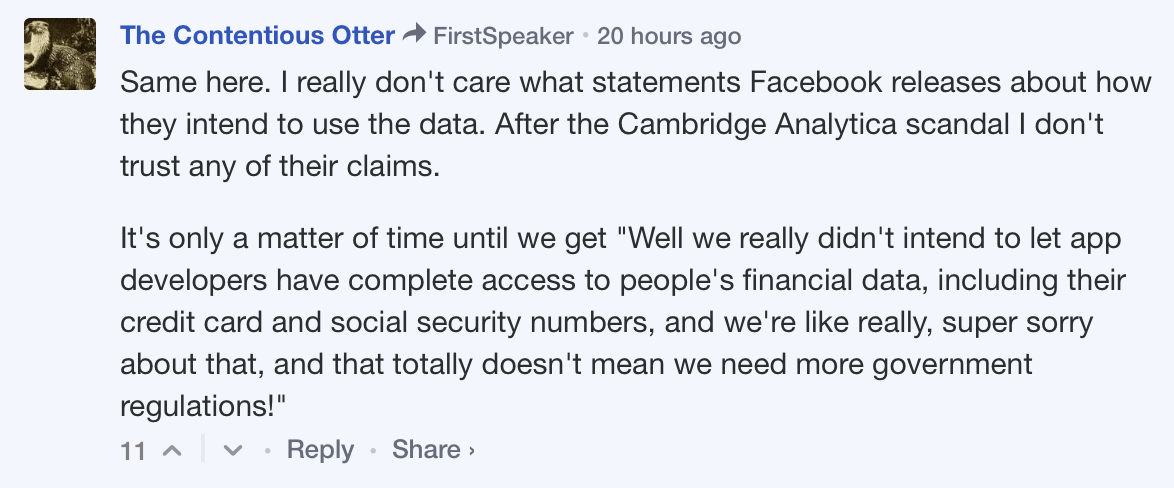The image size is (1174, 488).
Task: Upvote The Contentious Otter's comment
Action: click(x=171, y=450)
